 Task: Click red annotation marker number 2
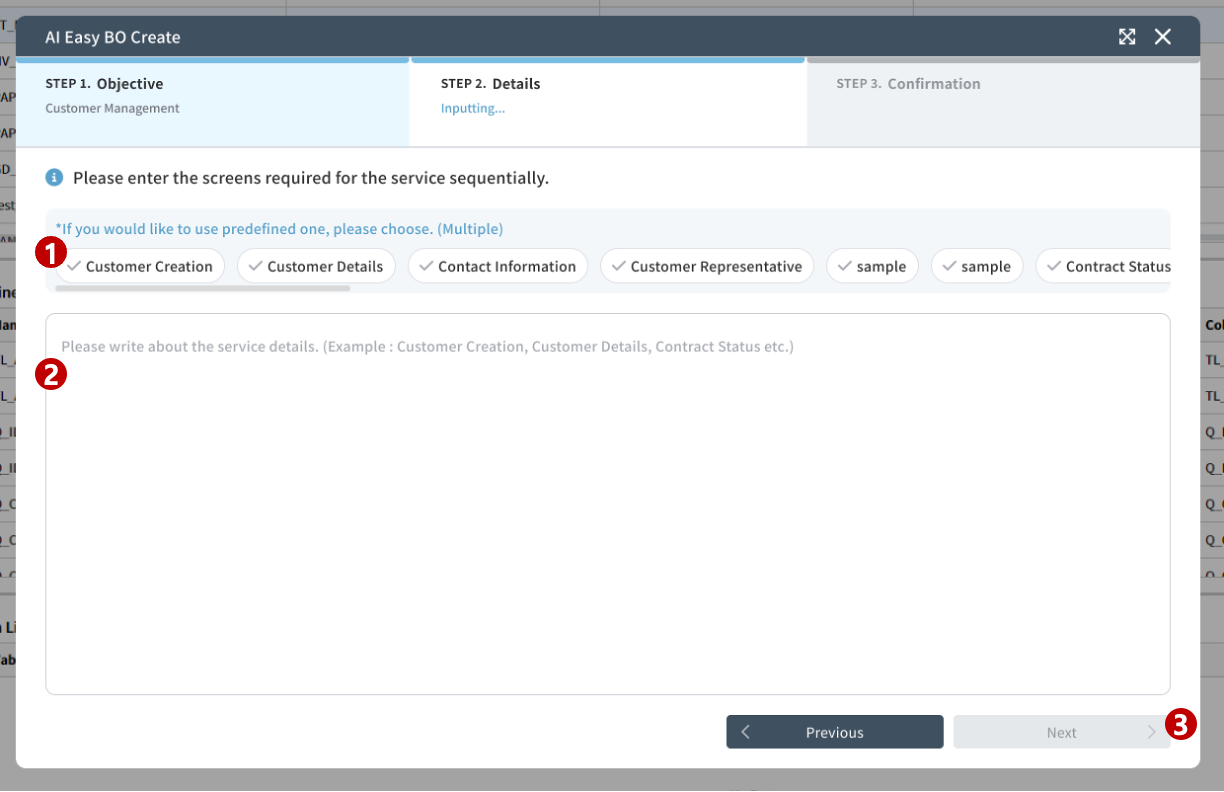point(50,374)
